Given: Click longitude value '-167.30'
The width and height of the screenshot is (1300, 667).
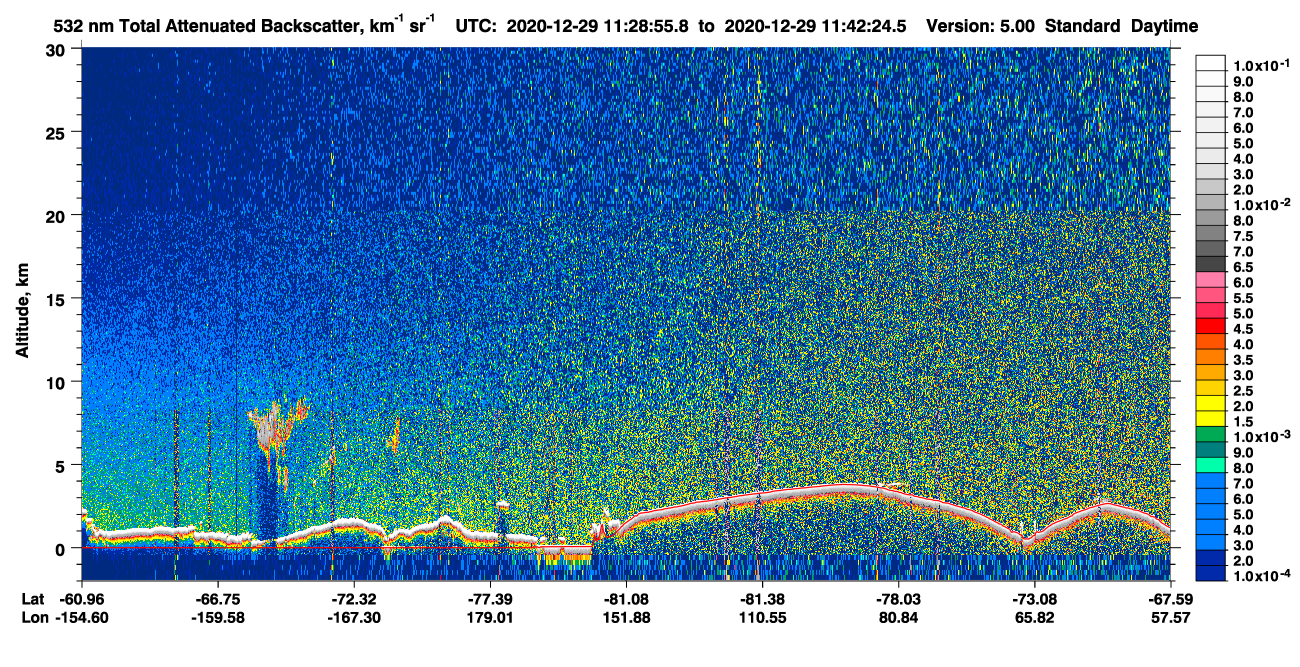Looking at the screenshot, I should click(354, 618).
